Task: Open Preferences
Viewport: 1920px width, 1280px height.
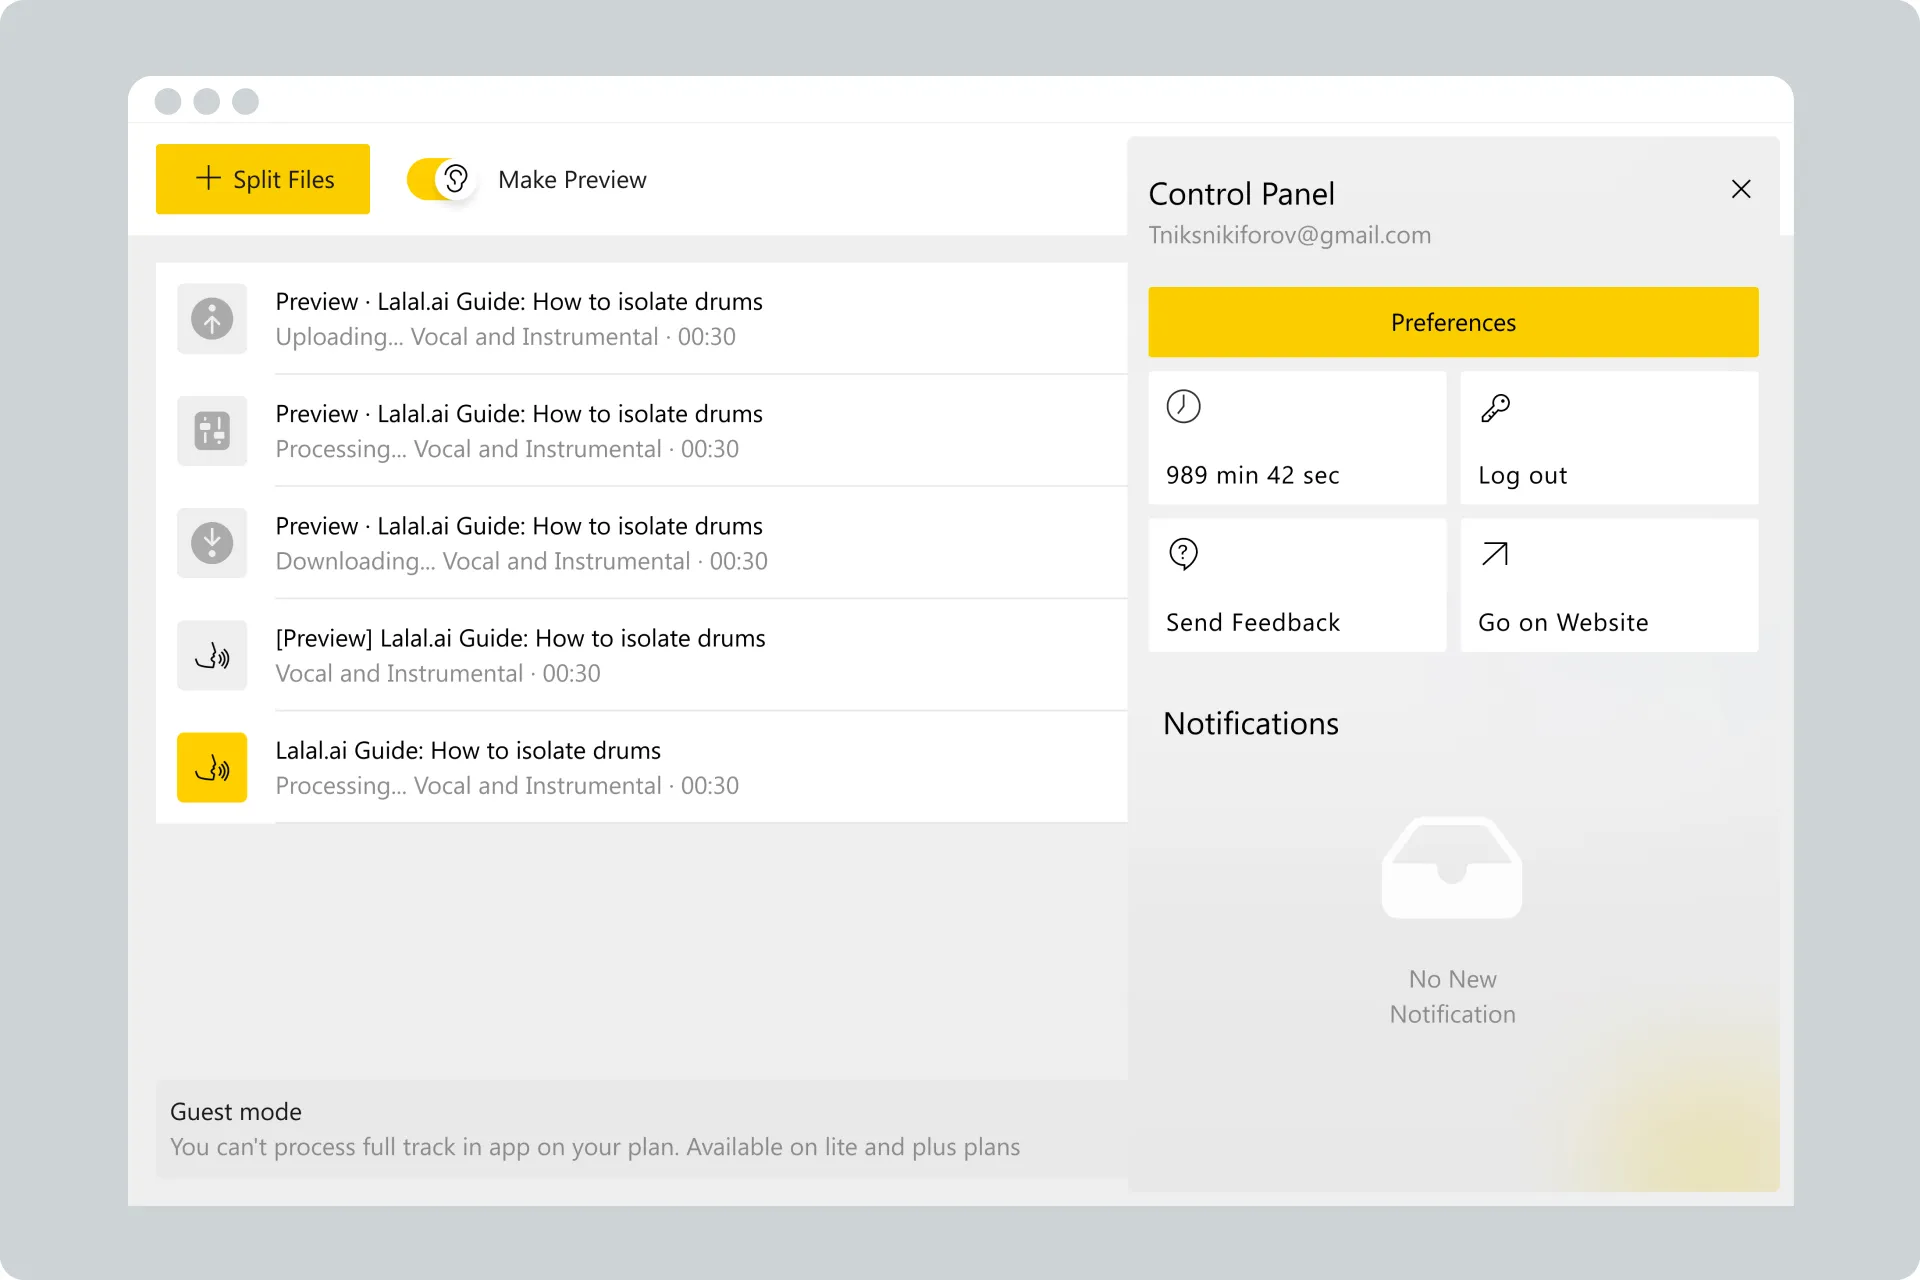Action: coord(1453,322)
